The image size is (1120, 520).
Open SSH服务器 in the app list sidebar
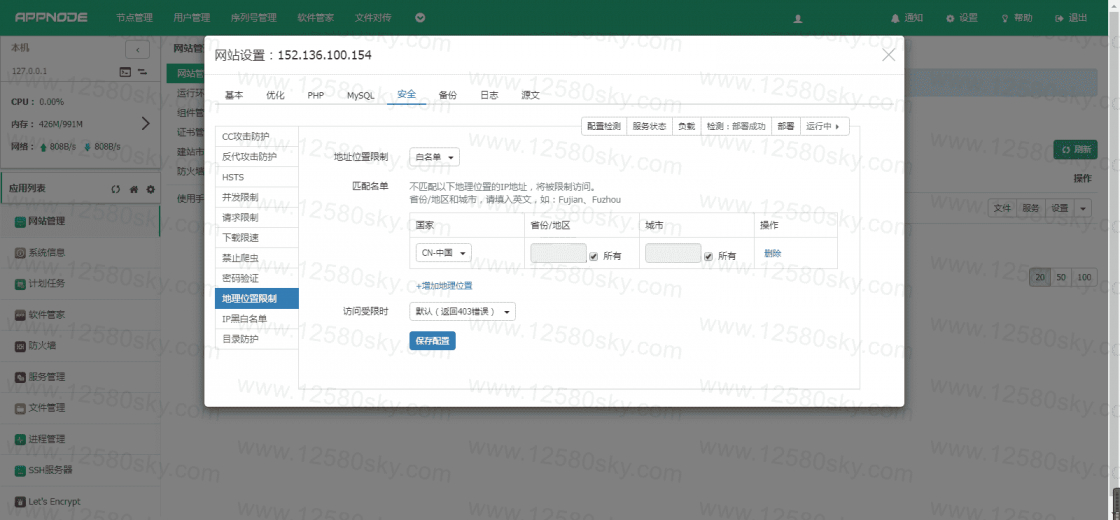[x=80, y=470]
